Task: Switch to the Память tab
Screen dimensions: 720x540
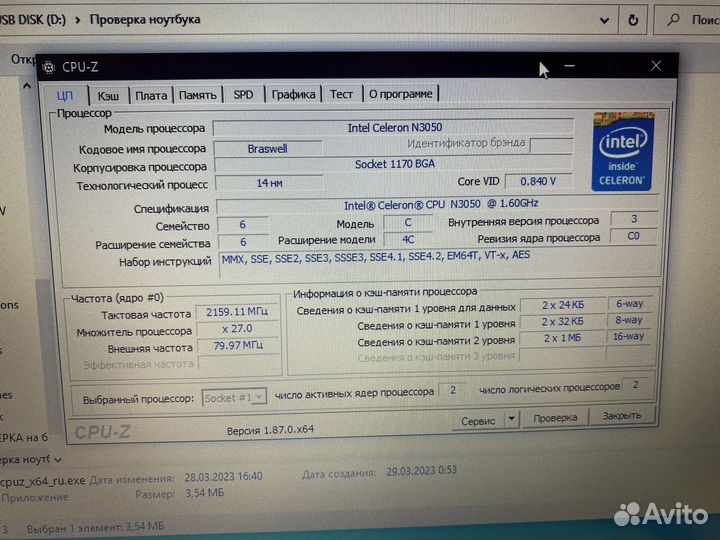Action: pyautogui.click(x=197, y=95)
